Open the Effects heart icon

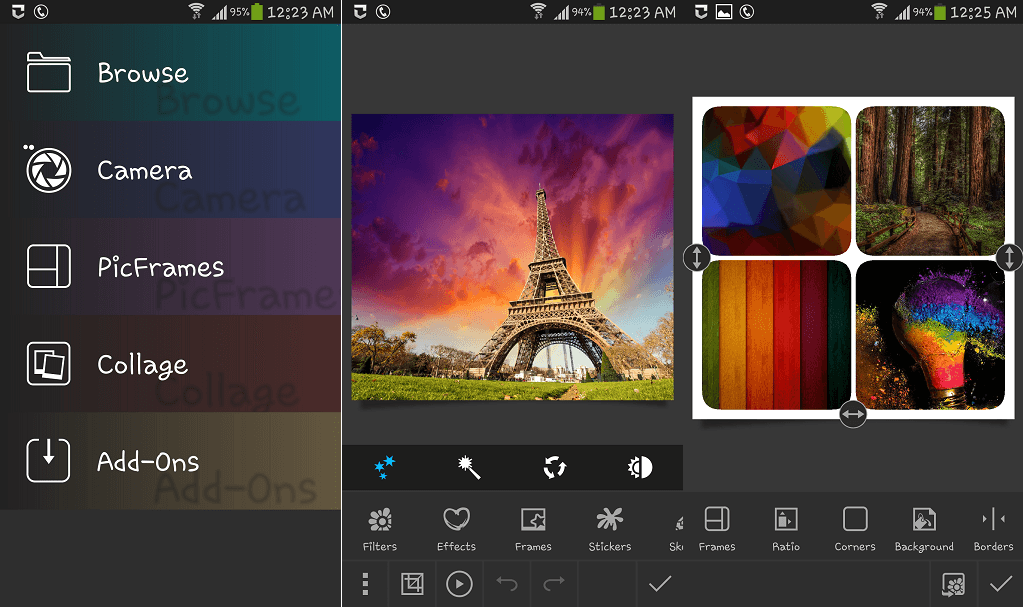456,521
